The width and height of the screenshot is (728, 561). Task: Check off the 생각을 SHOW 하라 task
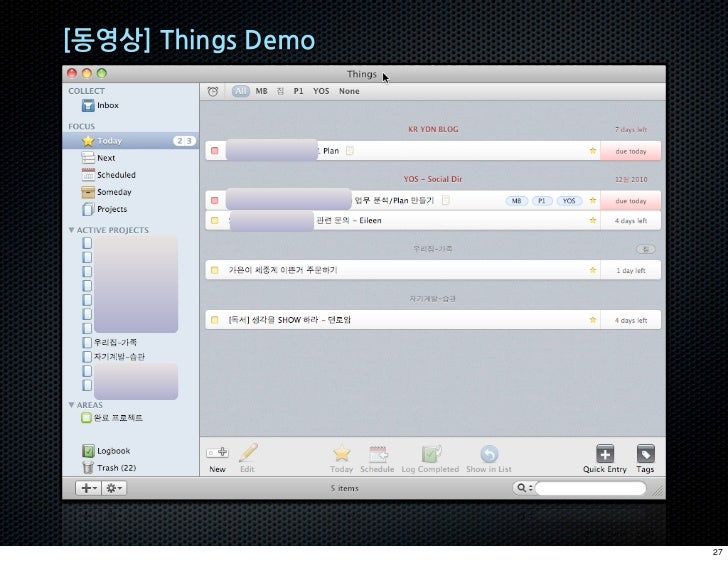[x=214, y=320]
